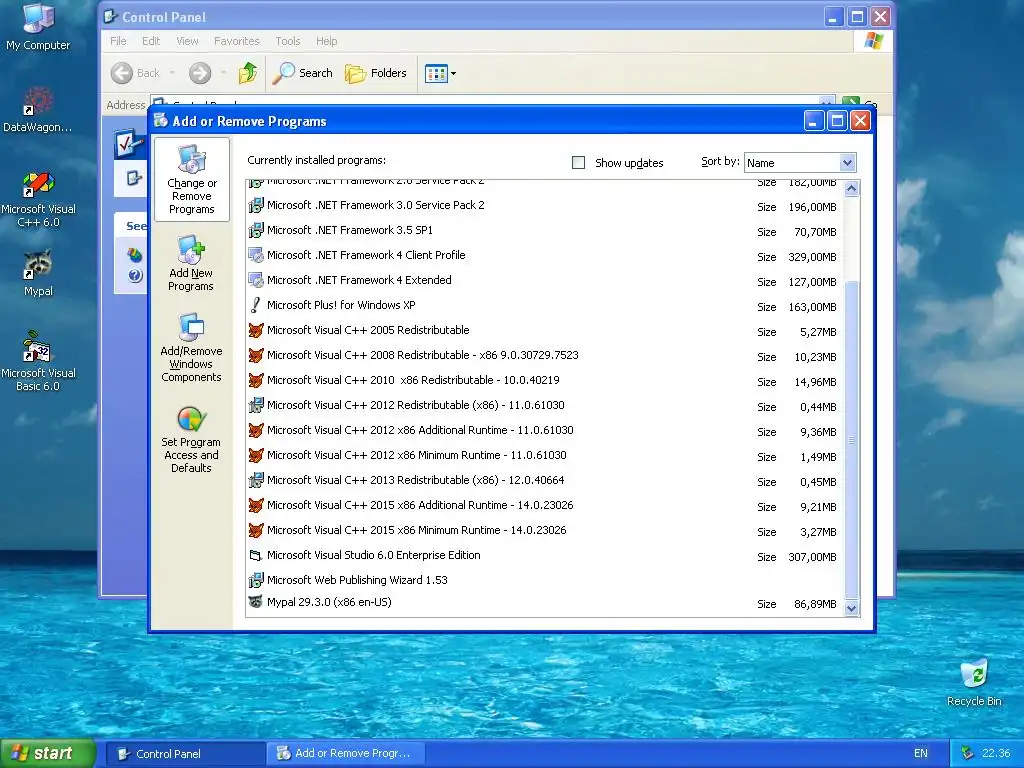Click Microsoft Plus! for Windows XP icon

tap(256, 306)
